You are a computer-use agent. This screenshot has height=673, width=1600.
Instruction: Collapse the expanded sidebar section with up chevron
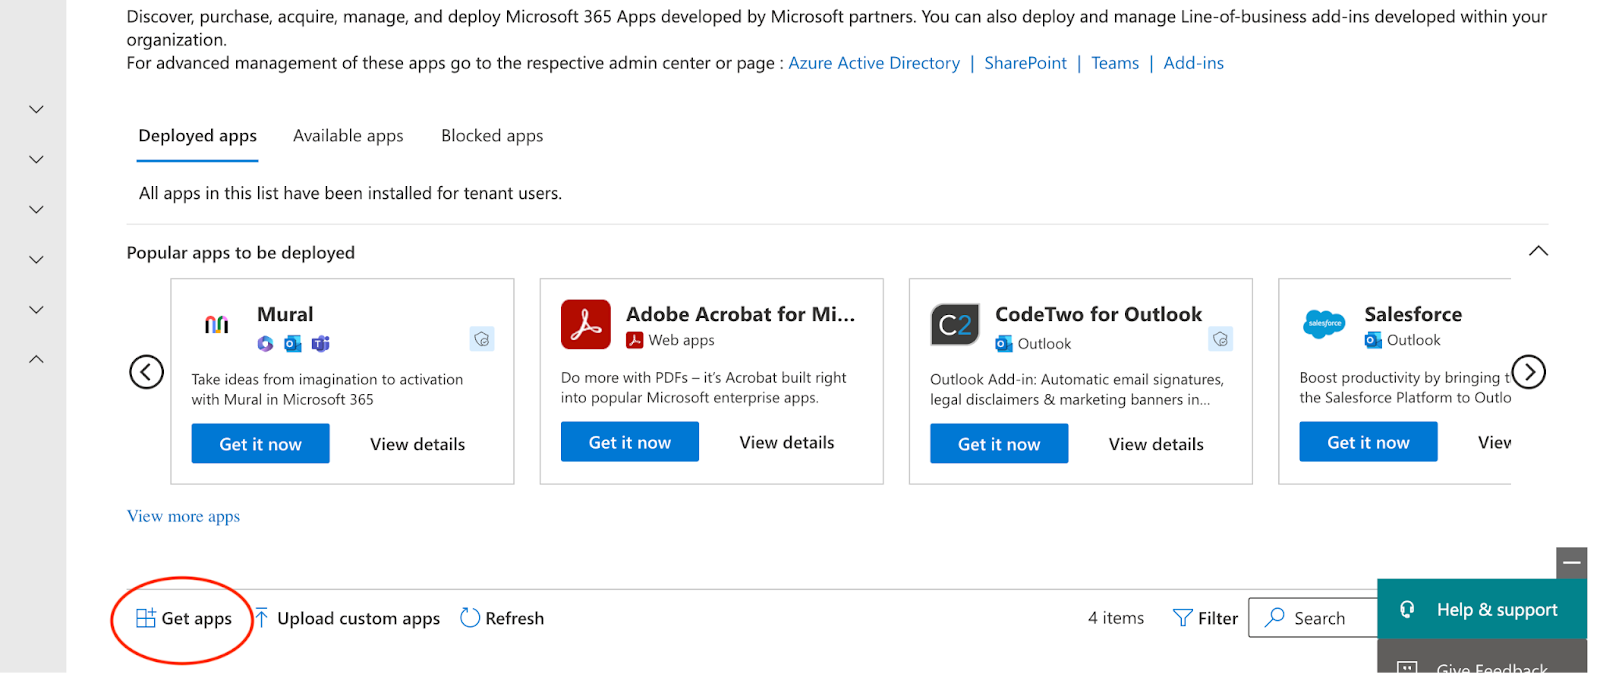pyautogui.click(x=36, y=359)
